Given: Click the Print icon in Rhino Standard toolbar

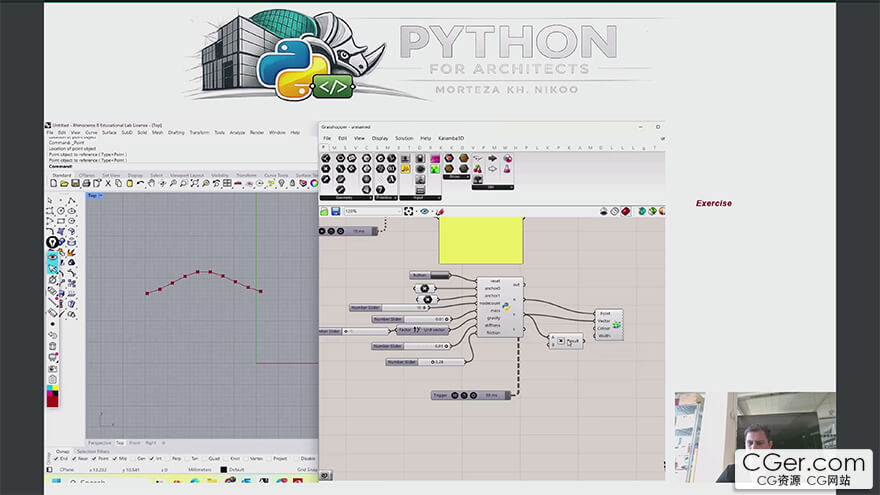Looking at the screenshot, I should [x=86, y=184].
